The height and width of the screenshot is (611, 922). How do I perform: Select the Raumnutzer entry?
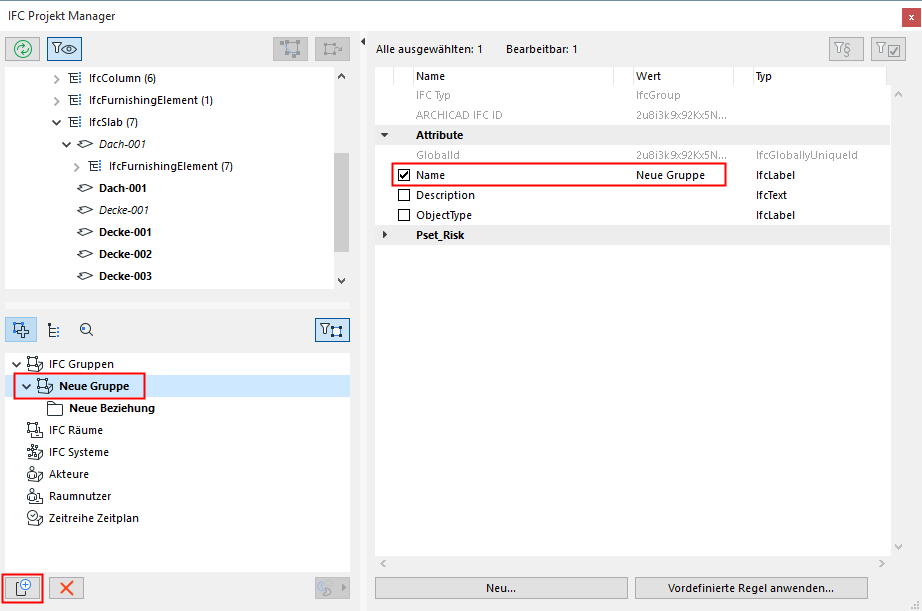(80, 496)
